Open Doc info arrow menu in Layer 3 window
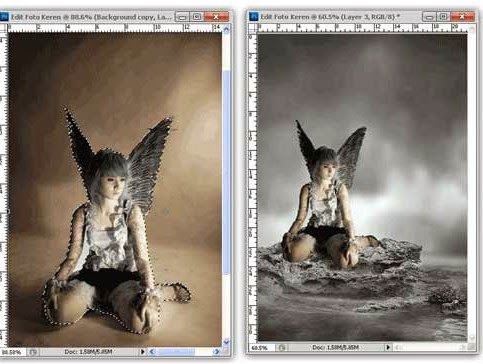Screen dimensions: 483x364 (x=388, y=348)
